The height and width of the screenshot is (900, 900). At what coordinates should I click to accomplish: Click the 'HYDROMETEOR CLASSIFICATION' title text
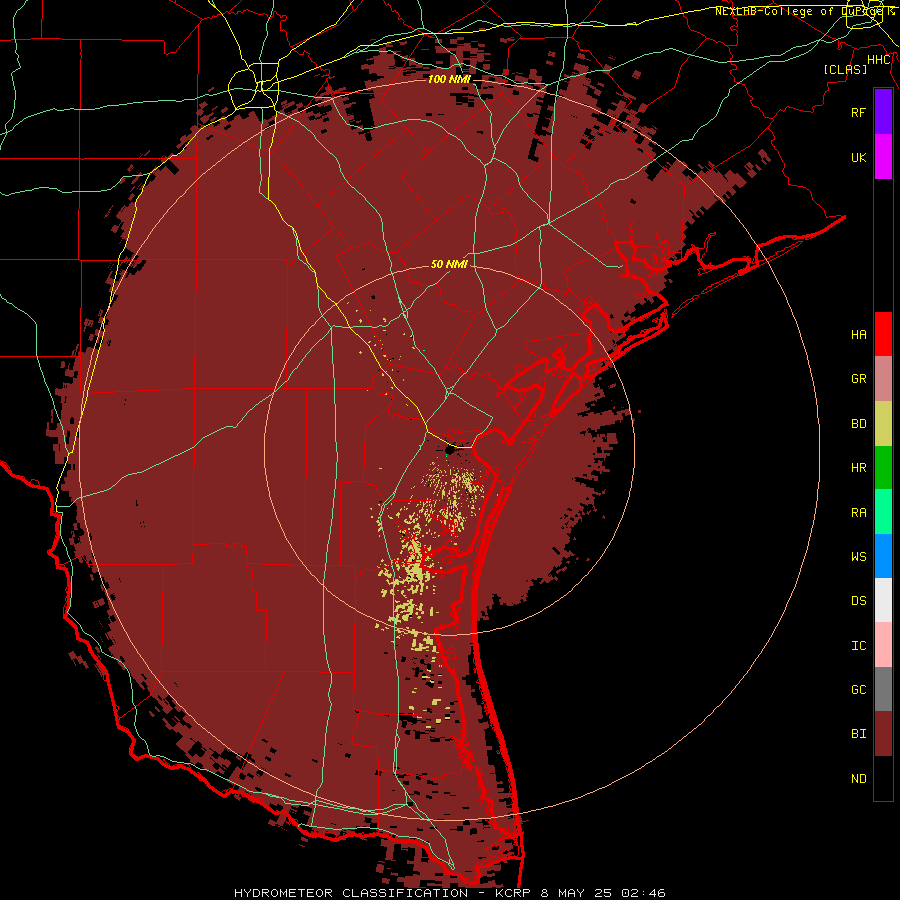351,893
